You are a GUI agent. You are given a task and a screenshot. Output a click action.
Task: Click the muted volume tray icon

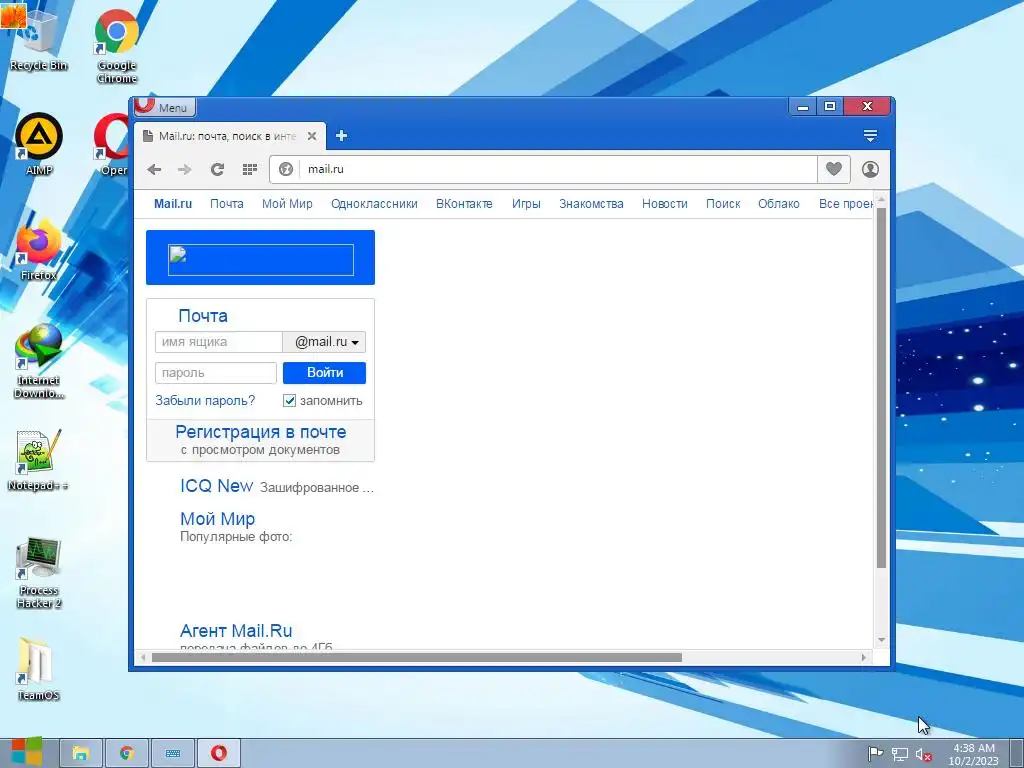coord(923,754)
